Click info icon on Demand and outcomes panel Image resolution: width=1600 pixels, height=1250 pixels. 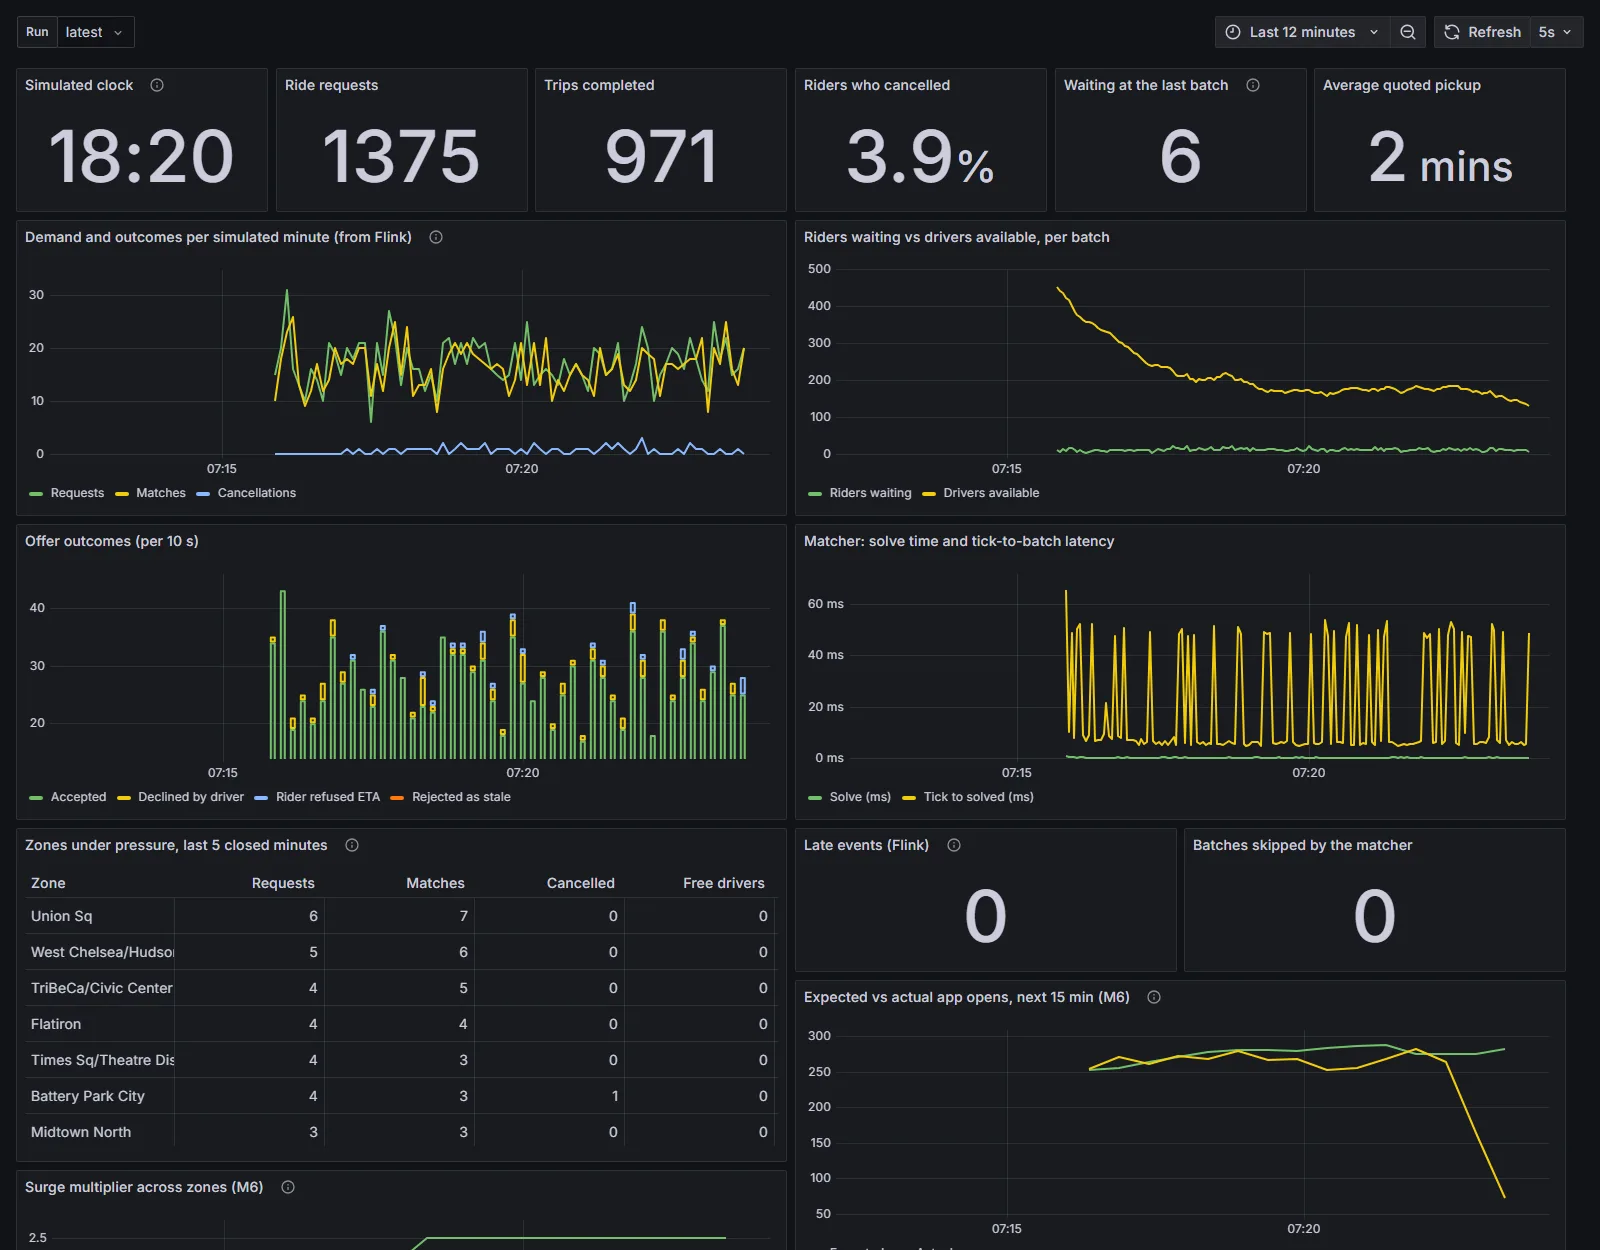coord(436,237)
